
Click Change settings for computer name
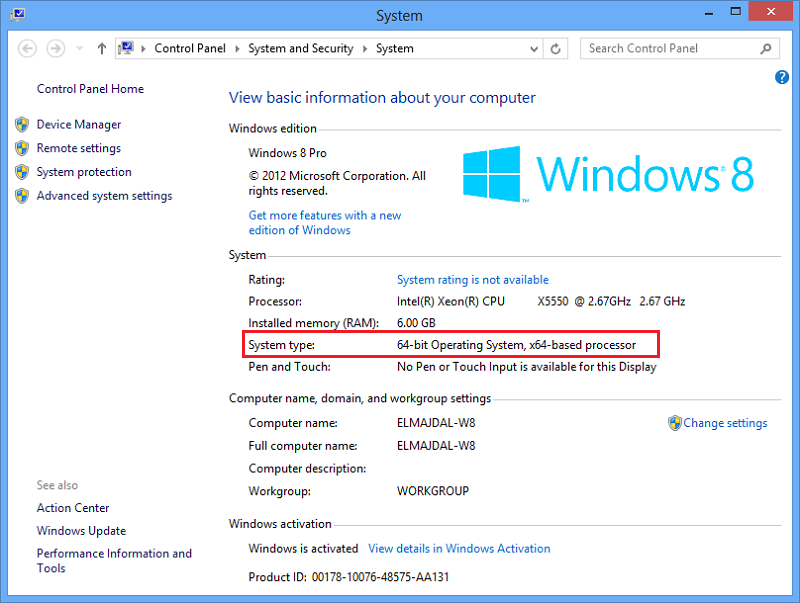tap(724, 423)
